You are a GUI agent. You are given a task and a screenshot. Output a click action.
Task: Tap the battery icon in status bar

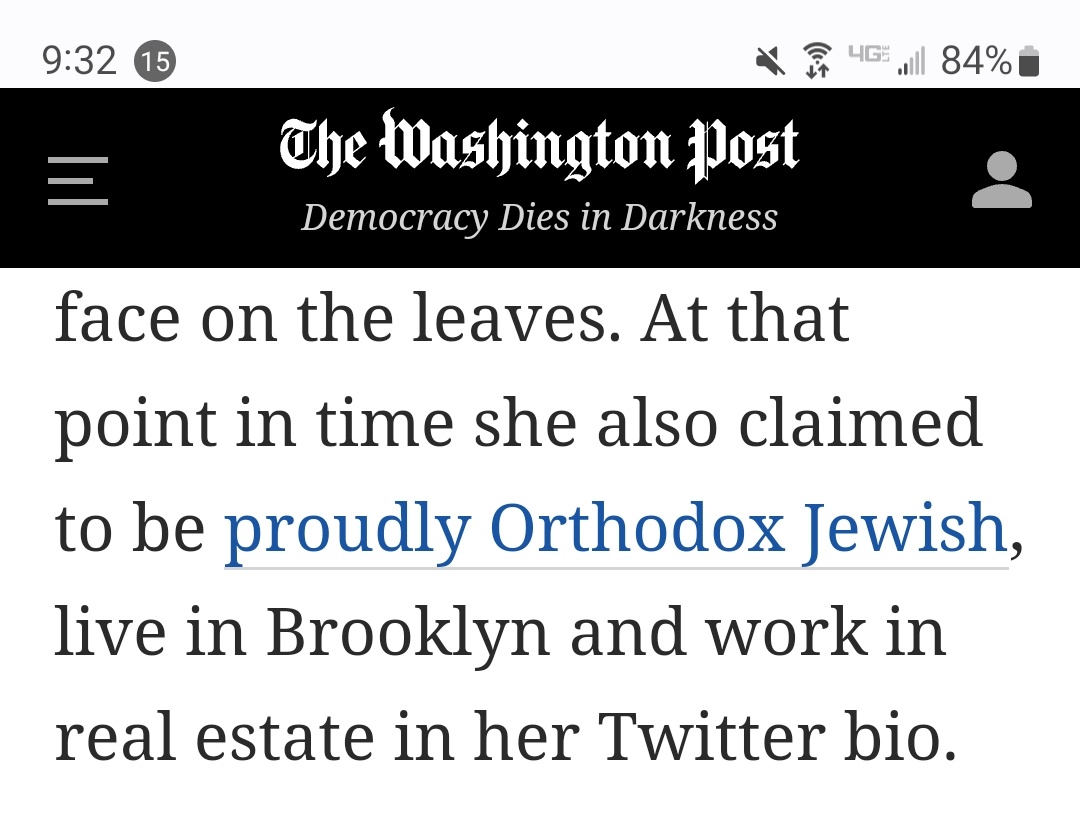click(x=1028, y=61)
